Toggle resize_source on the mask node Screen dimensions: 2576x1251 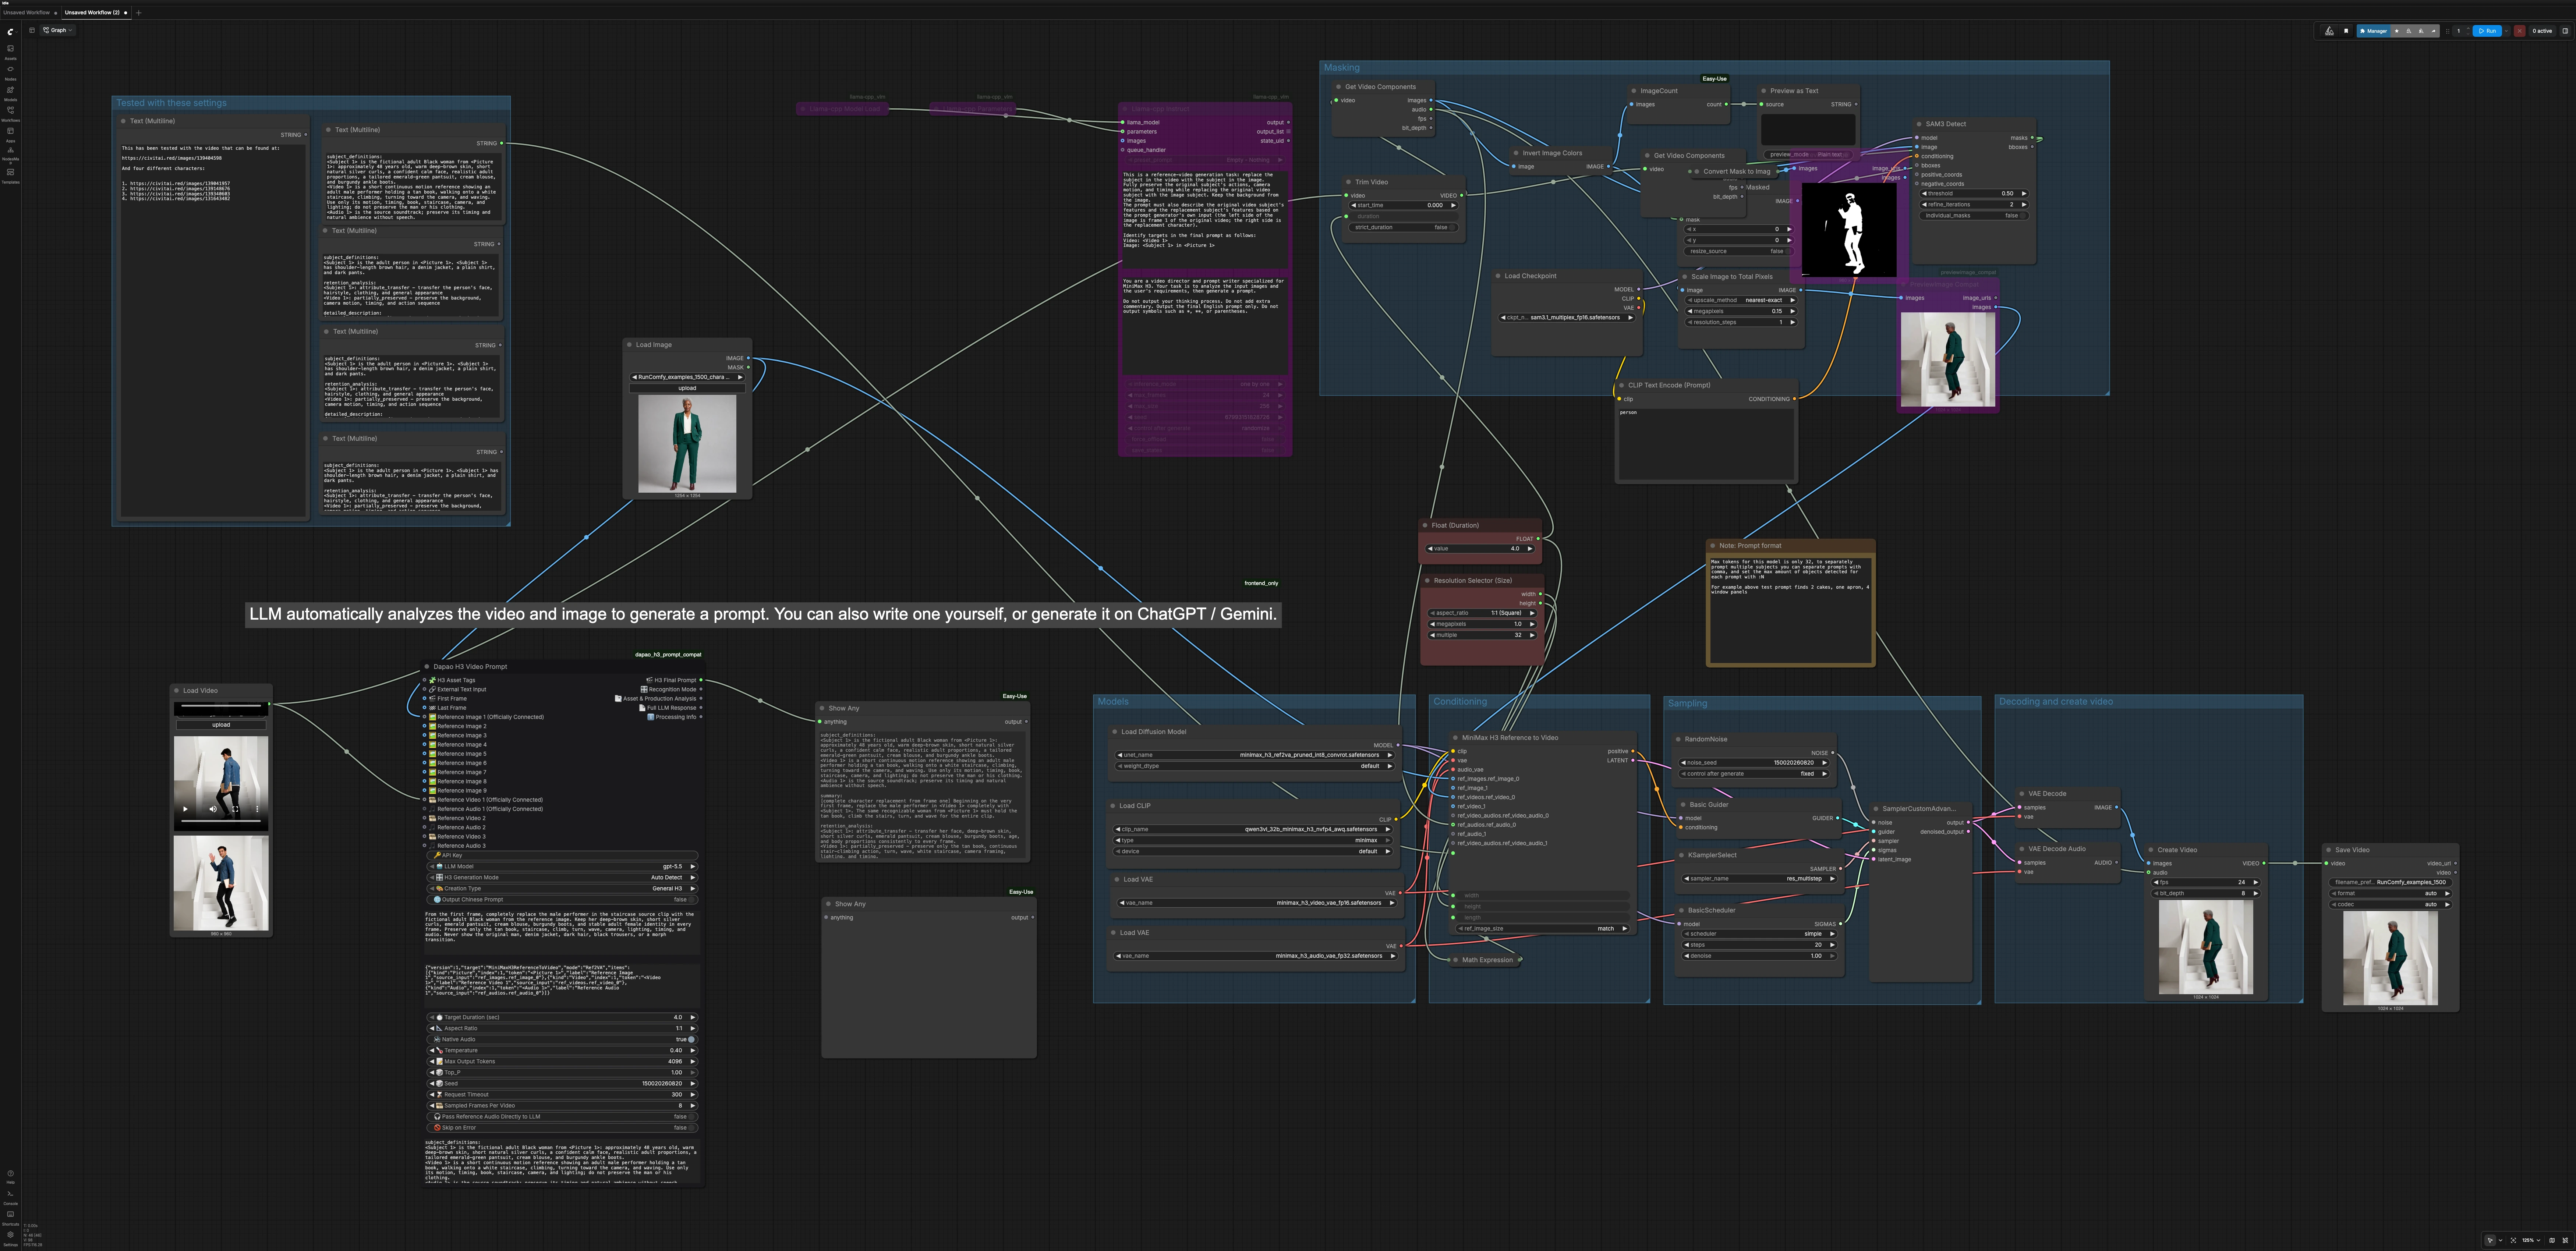[x=1788, y=251]
